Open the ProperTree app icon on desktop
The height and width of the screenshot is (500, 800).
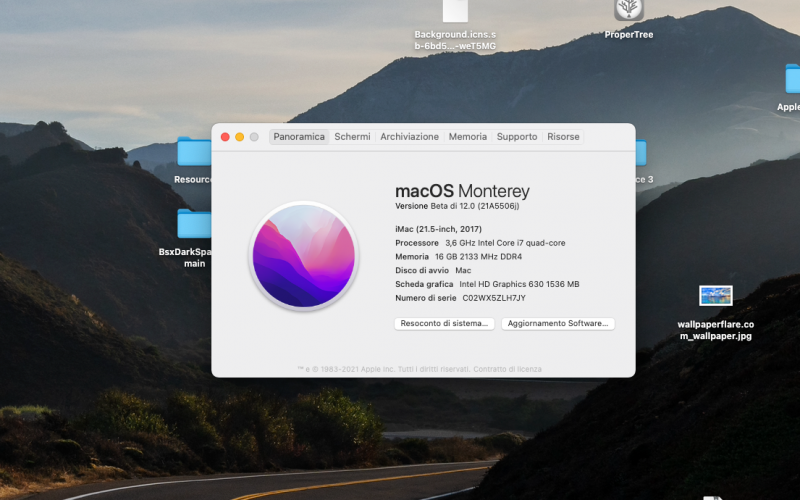628,10
